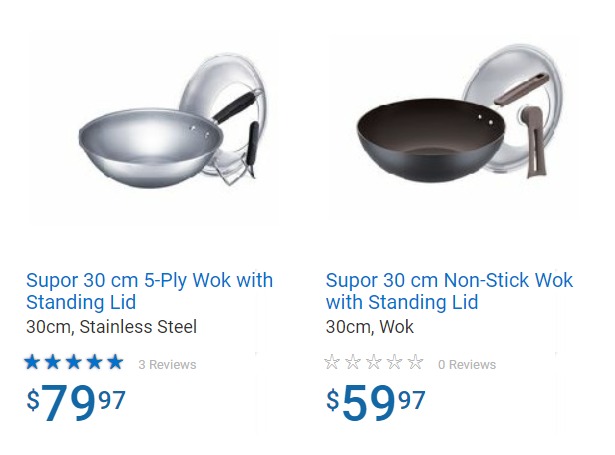The width and height of the screenshot is (615, 455).
Task: Click the 30cm, Wok description text
Action: click(369, 327)
